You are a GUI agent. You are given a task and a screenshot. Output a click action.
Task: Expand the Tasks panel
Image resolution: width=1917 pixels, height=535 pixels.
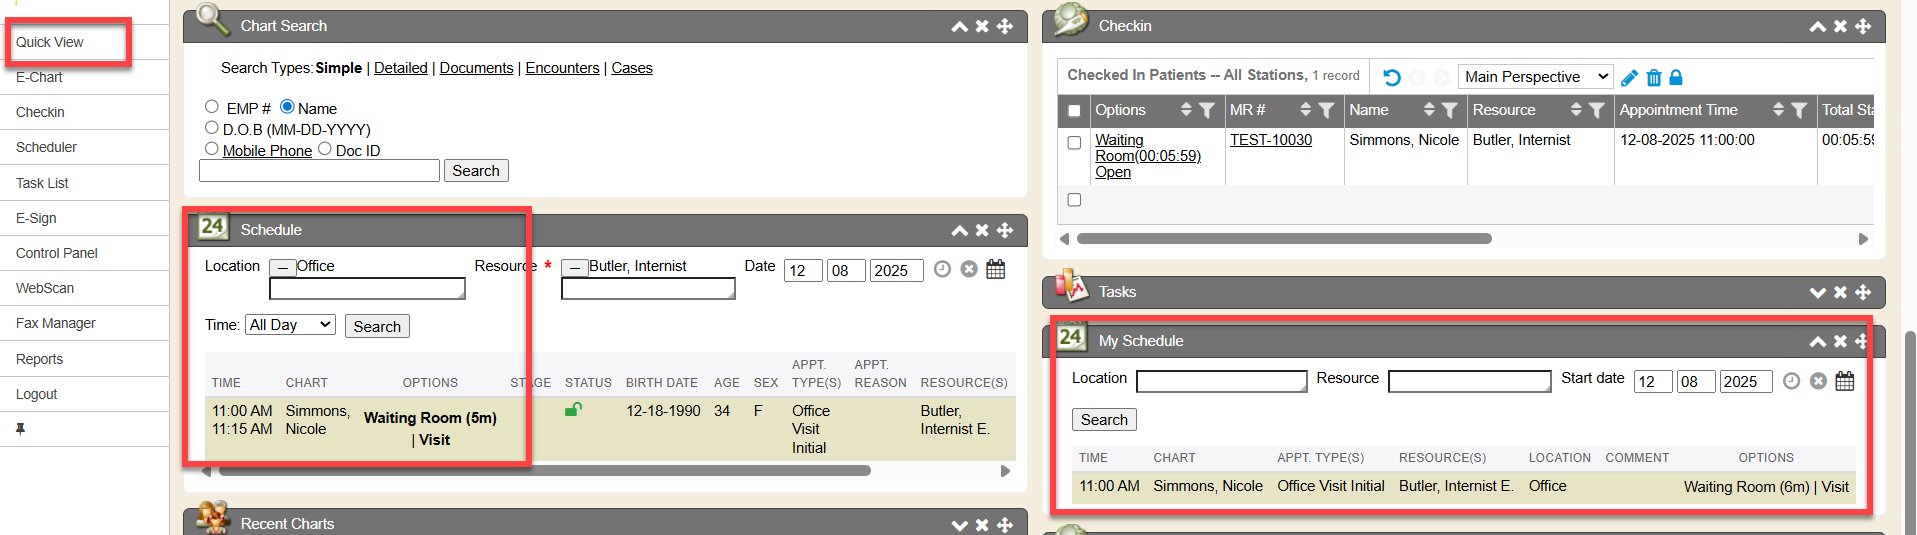tap(1817, 292)
